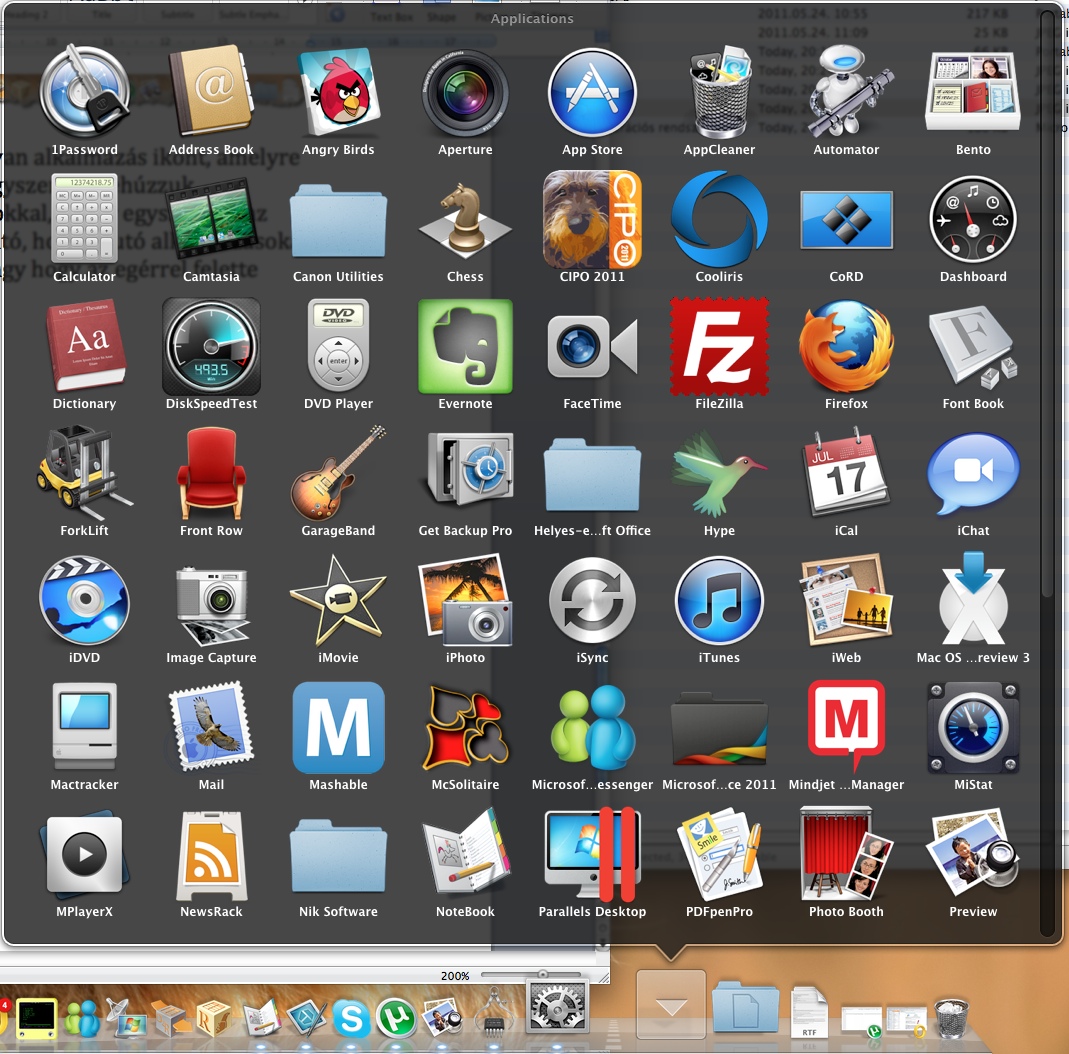Click the Applications stack scrollbar

coord(1048,303)
